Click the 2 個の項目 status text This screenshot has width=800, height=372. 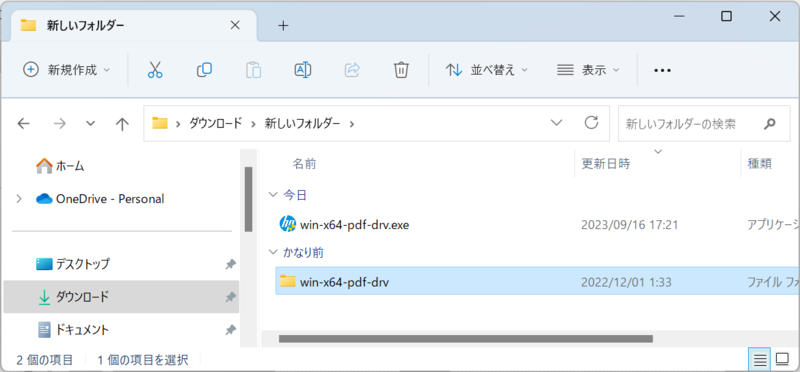click(x=44, y=360)
